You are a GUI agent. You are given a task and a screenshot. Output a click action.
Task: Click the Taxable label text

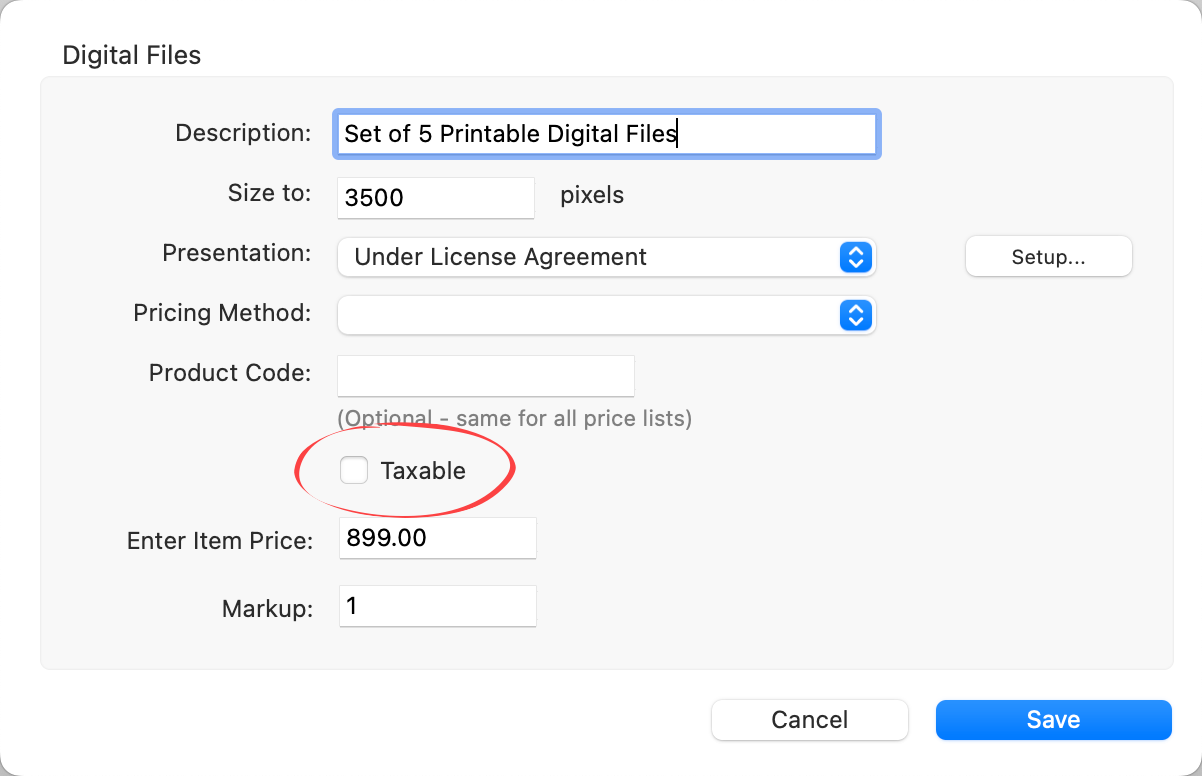click(423, 471)
